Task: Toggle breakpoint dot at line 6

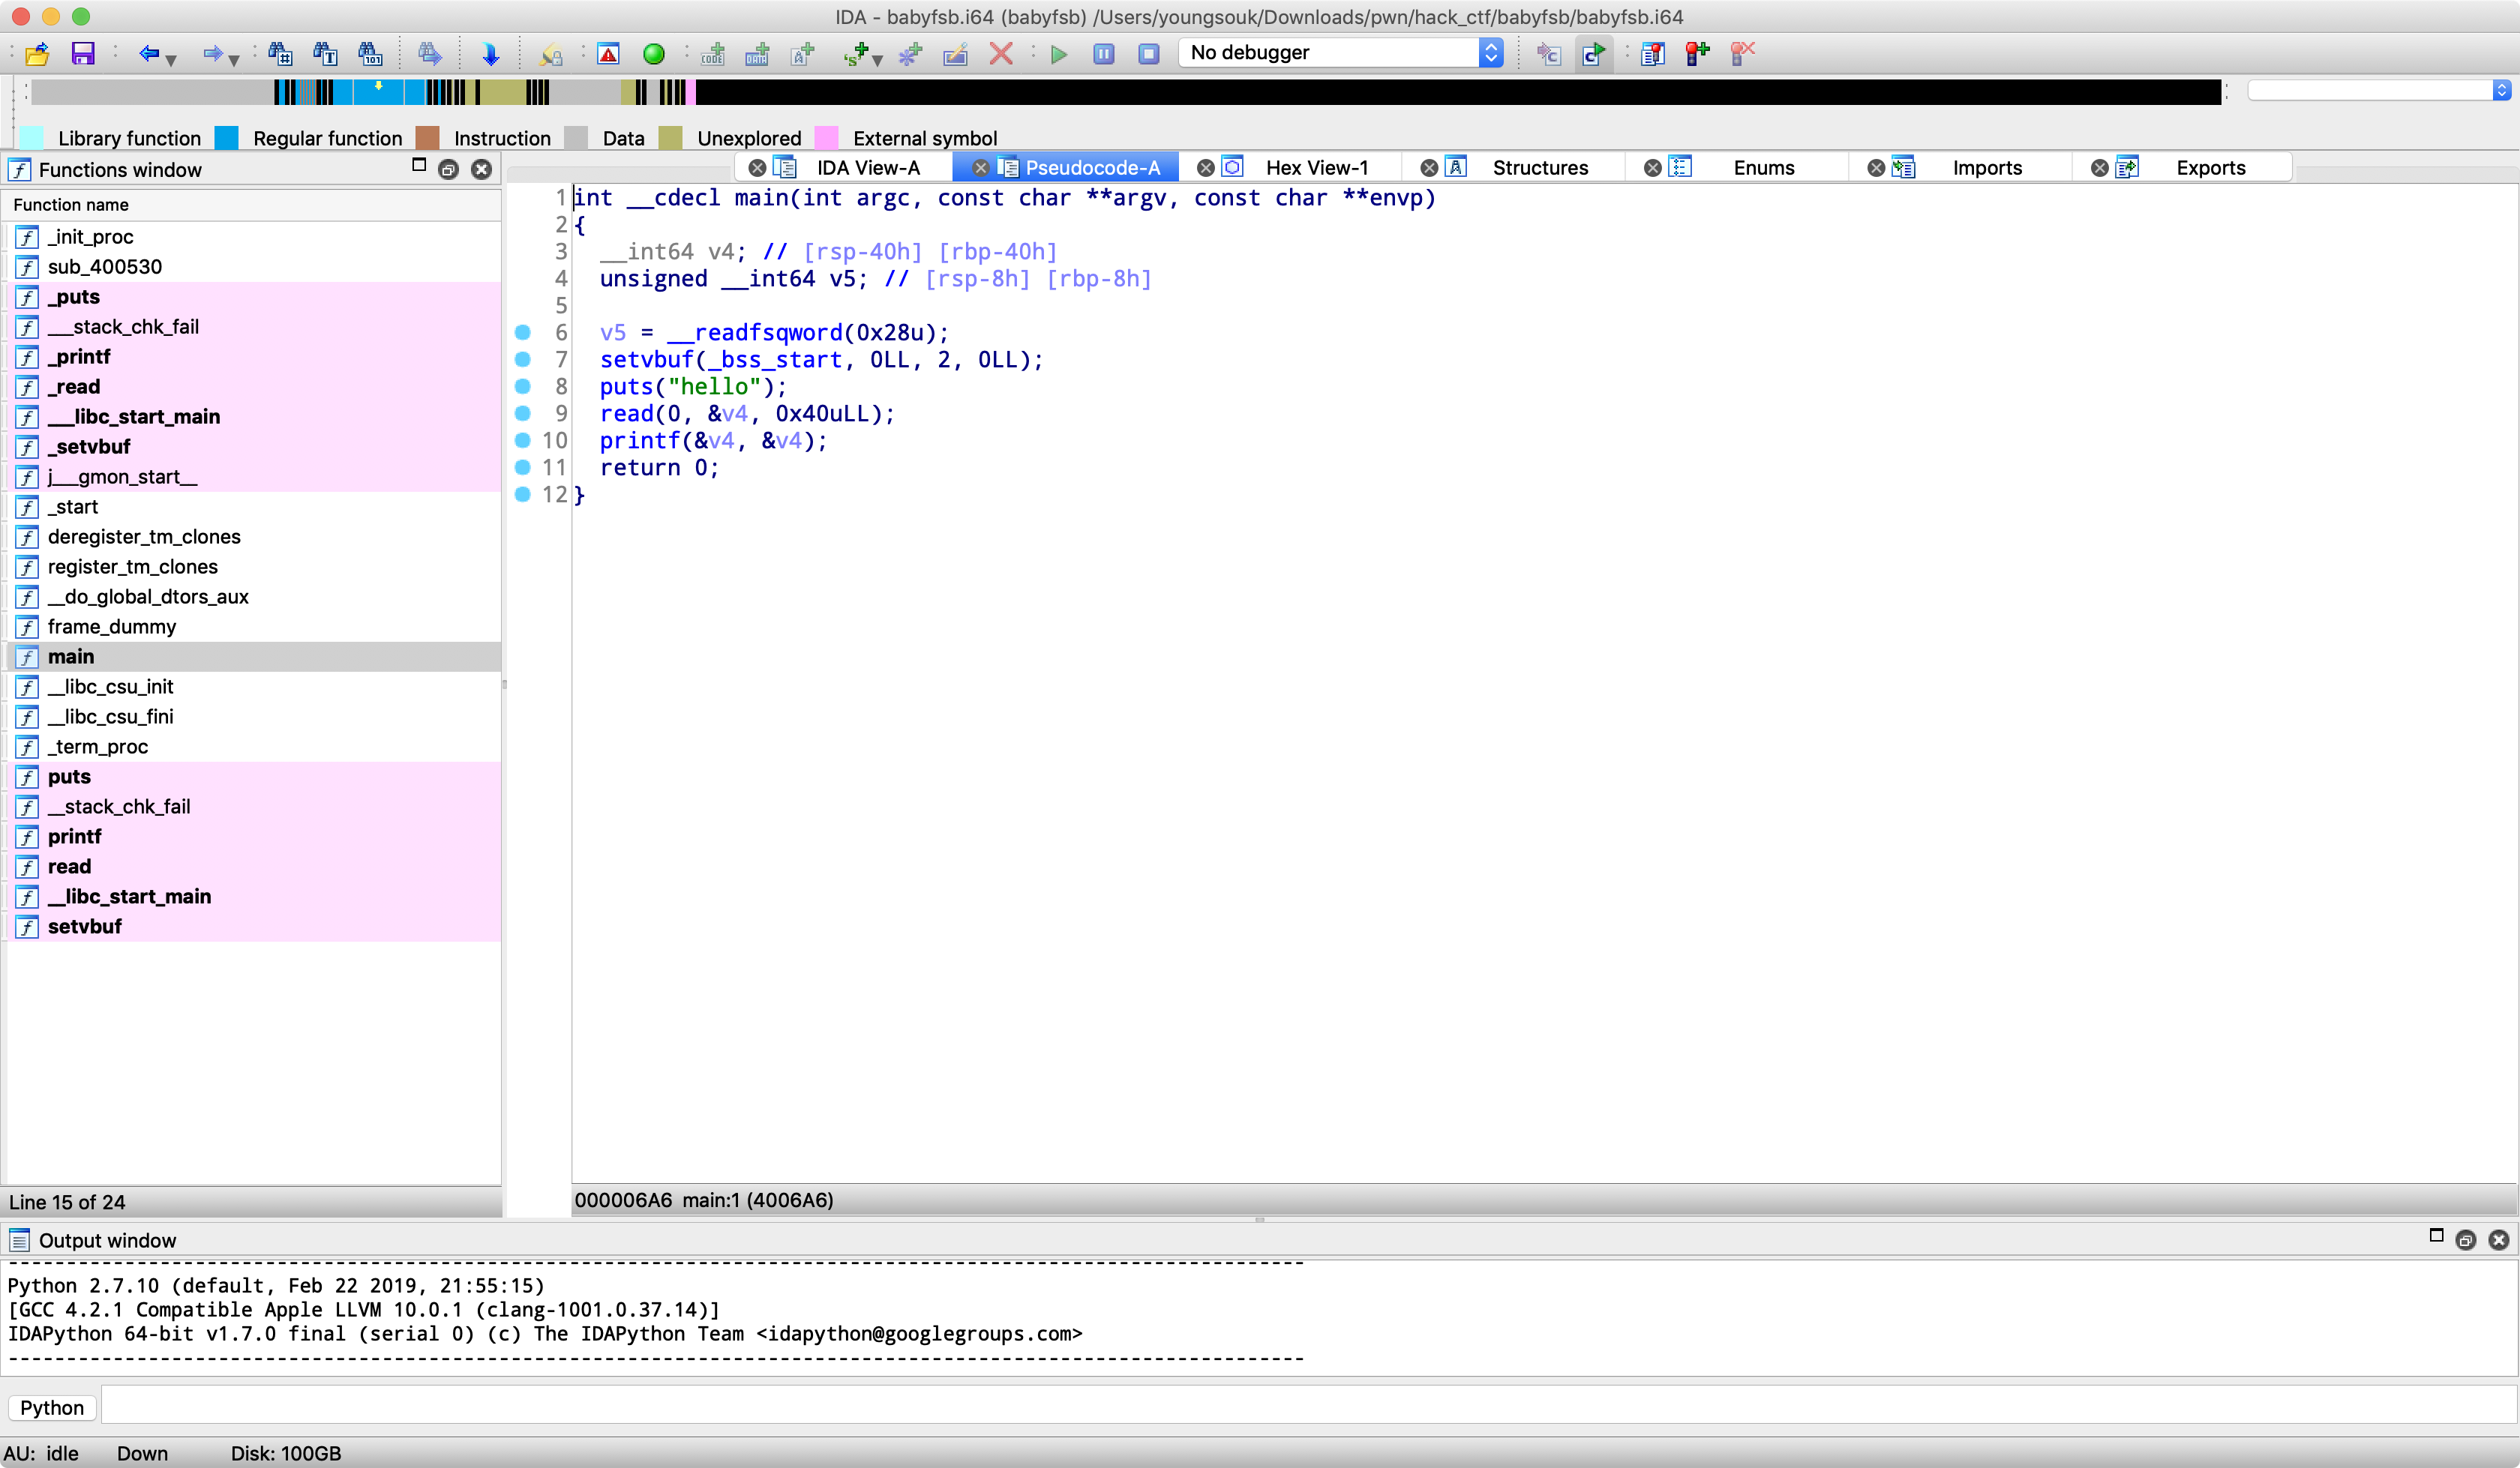Action: pyautogui.click(x=522, y=332)
